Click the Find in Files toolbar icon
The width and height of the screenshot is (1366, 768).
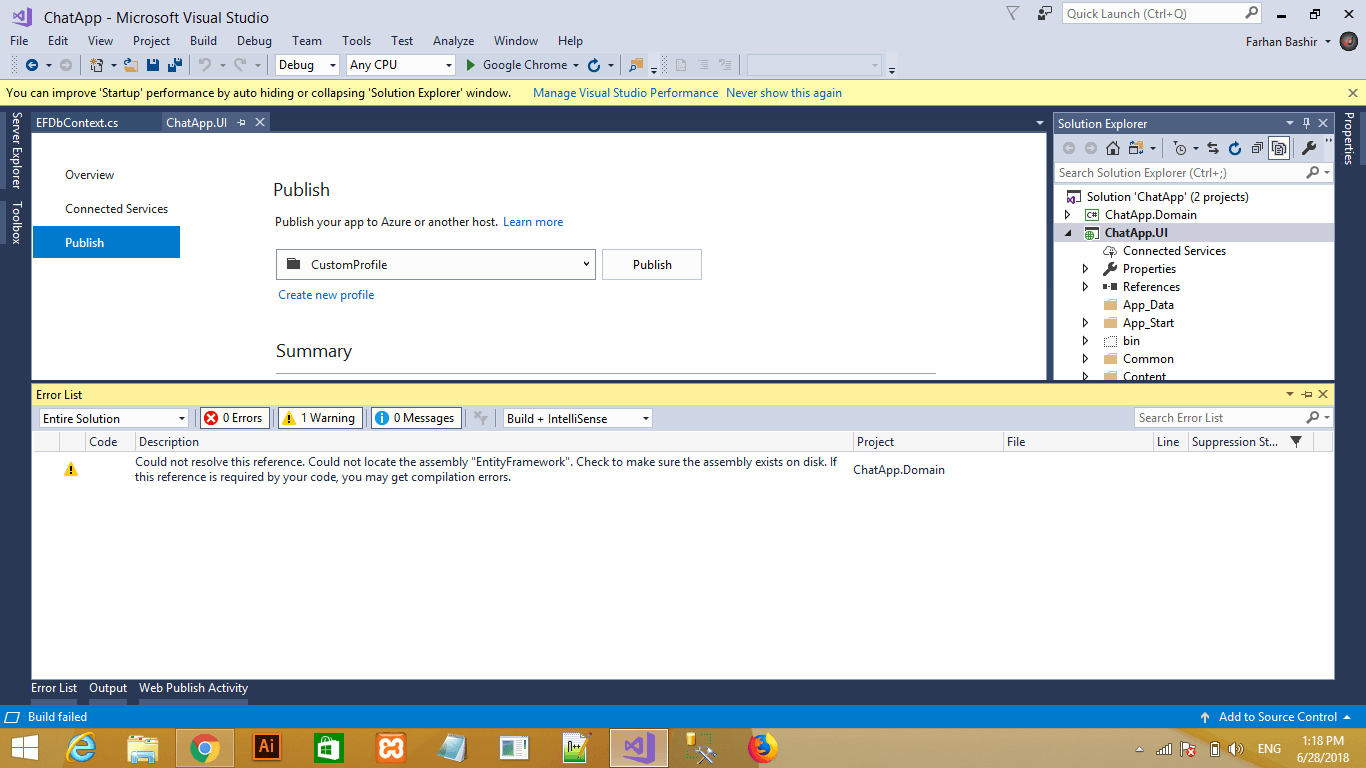point(636,65)
